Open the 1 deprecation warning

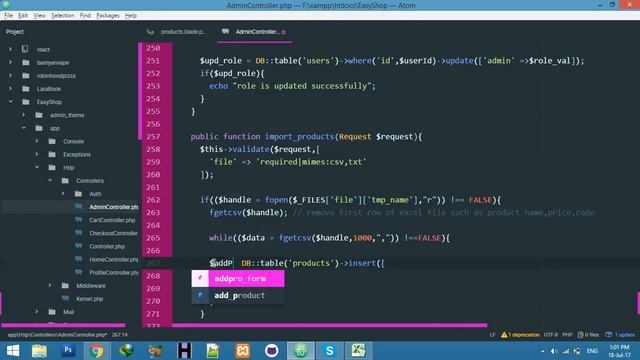click(x=520, y=335)
